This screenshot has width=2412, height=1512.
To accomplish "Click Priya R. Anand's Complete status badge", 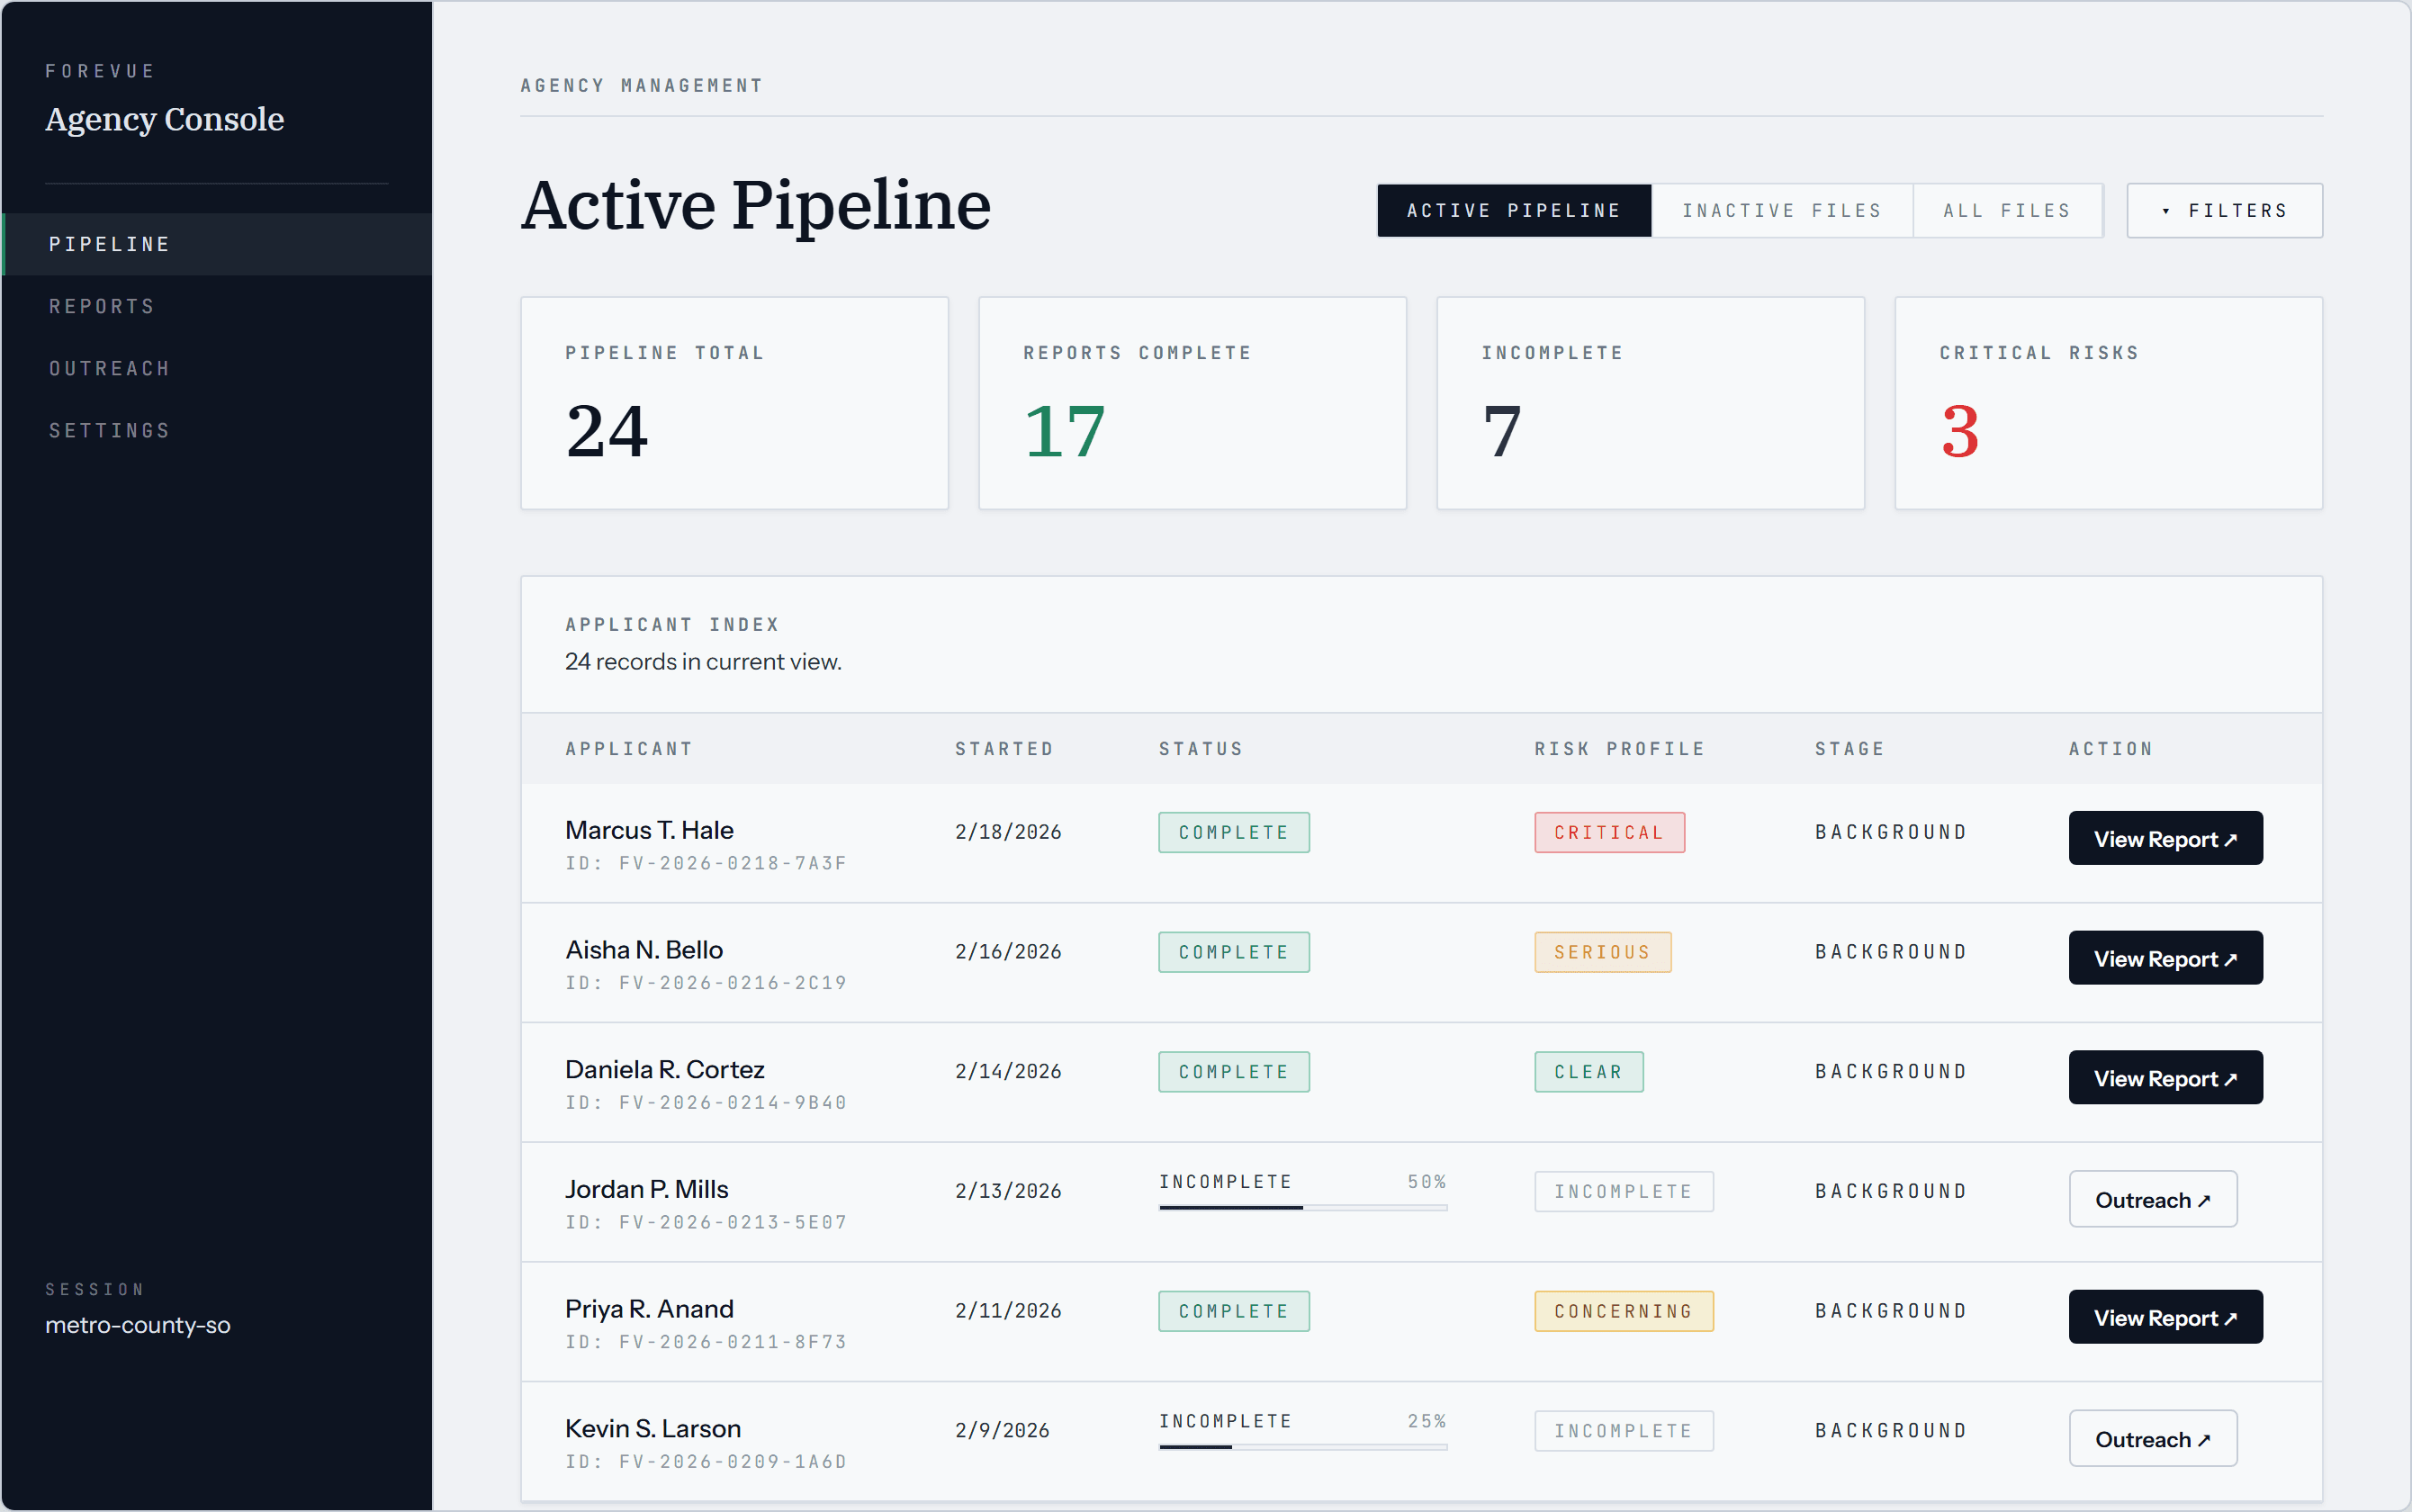I will tap(1233, 1311).
